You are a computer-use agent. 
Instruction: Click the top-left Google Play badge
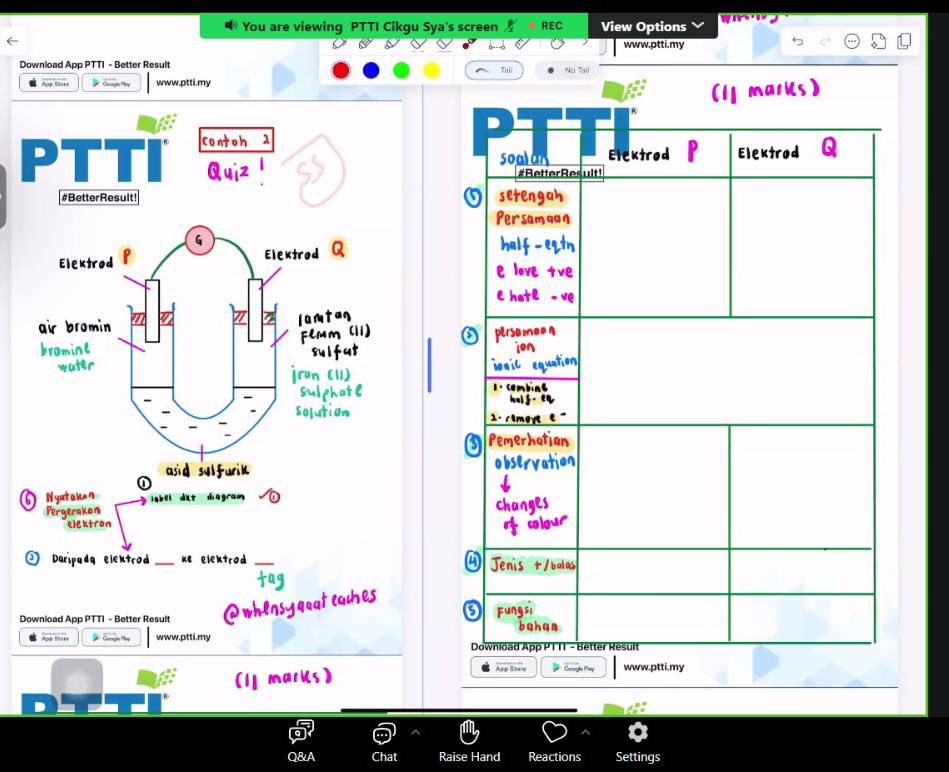(109, 83)
